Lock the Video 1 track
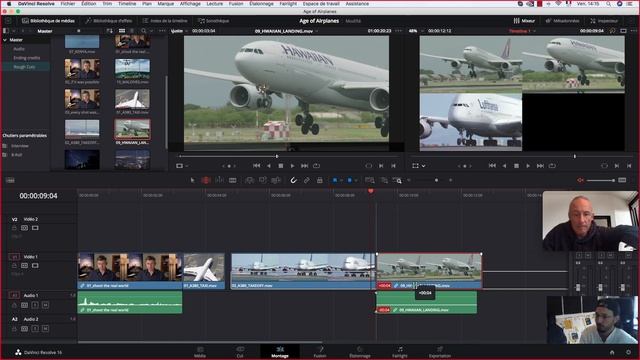Viewport: 640px width, 360px height. click(x=14, y=265)
